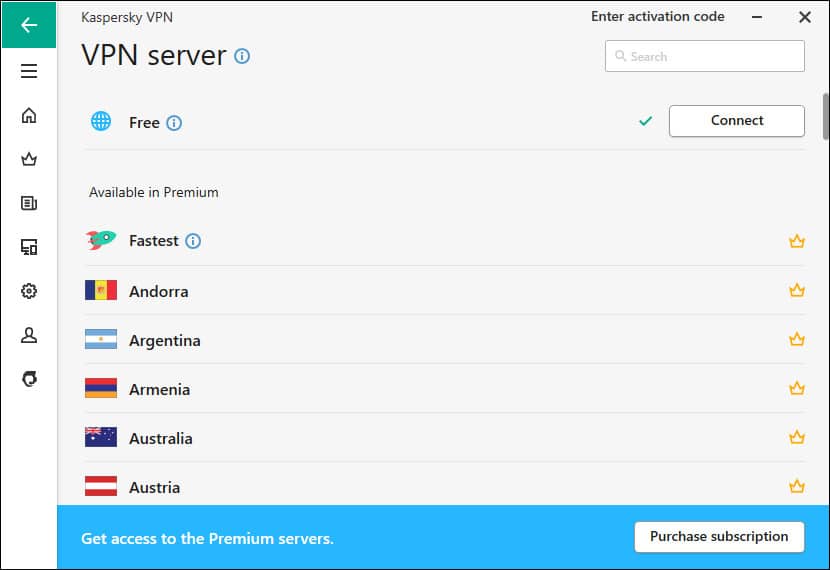Click the Austria flag icon
The height and width of the screenshot is (570, 830).
tap(101, 486)
